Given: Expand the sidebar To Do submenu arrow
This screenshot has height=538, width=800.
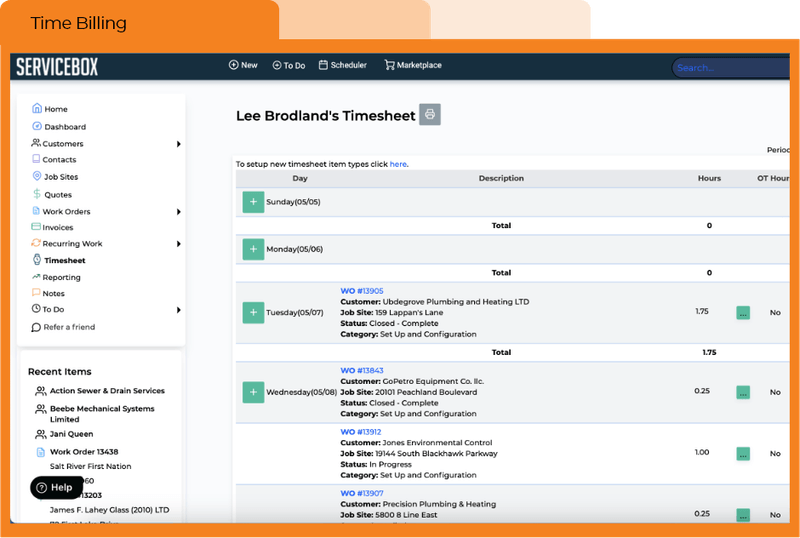Looking at the screenshot, I should [179, 310].
